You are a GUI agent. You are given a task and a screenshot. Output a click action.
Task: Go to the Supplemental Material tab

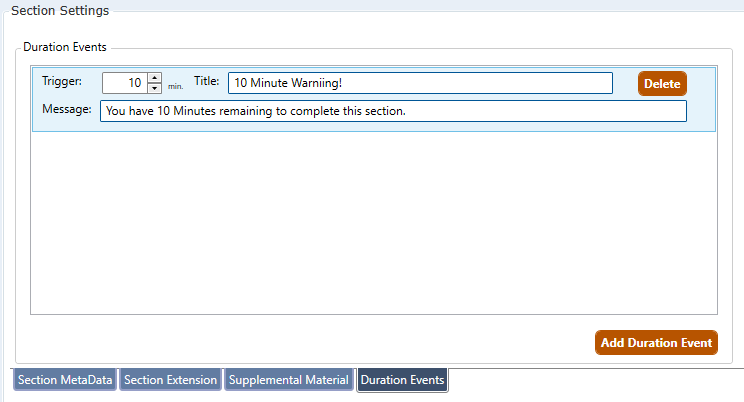tap(288, 380)
